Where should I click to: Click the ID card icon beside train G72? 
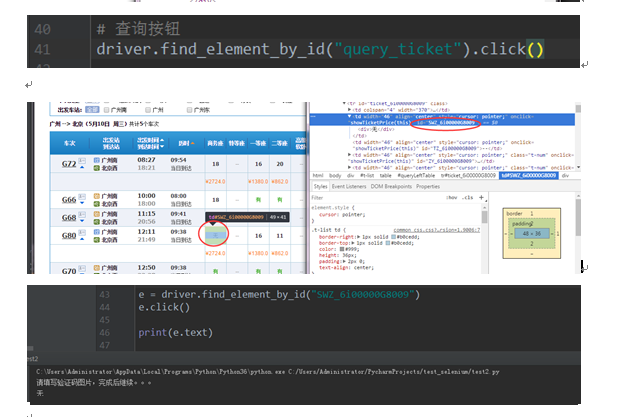point(82,161)
